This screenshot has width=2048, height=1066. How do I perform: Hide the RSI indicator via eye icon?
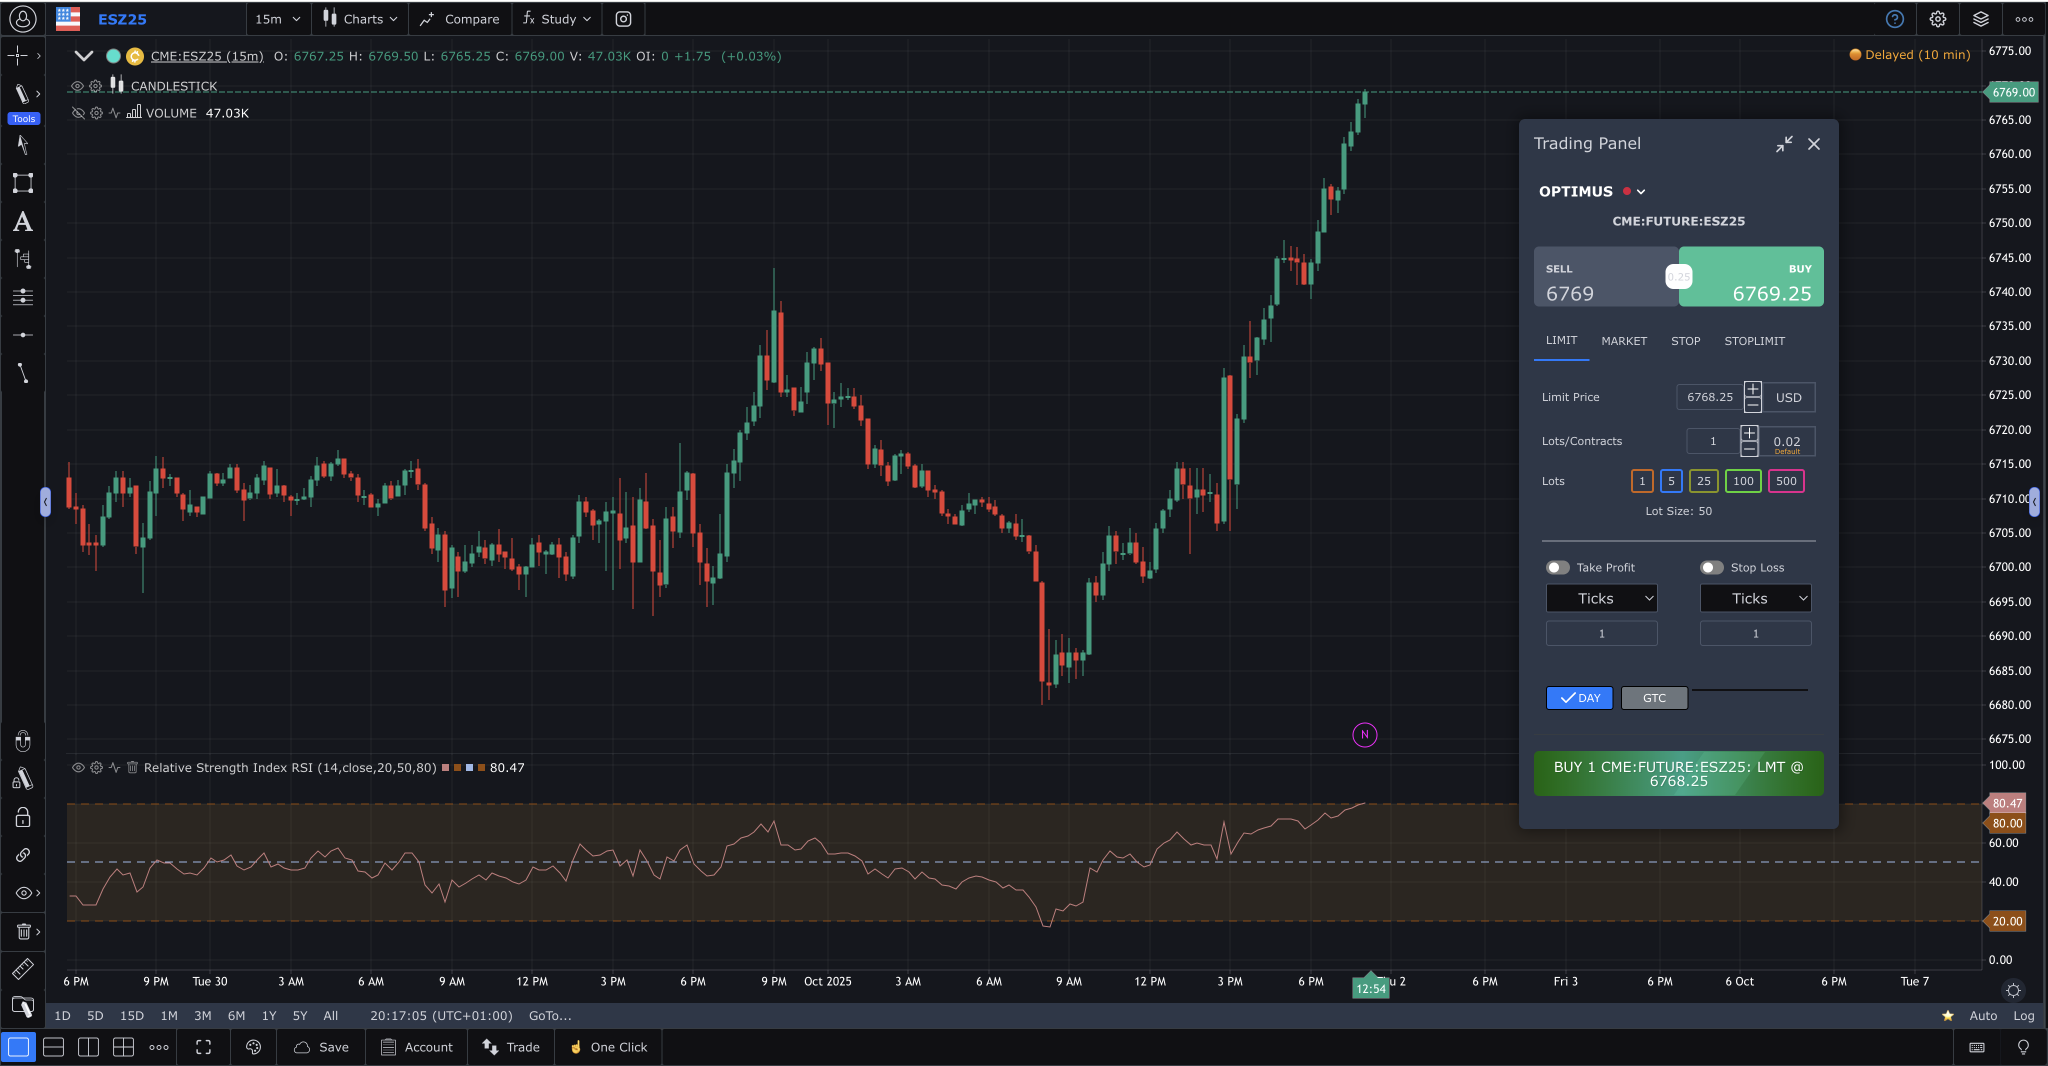click(78, 768)
